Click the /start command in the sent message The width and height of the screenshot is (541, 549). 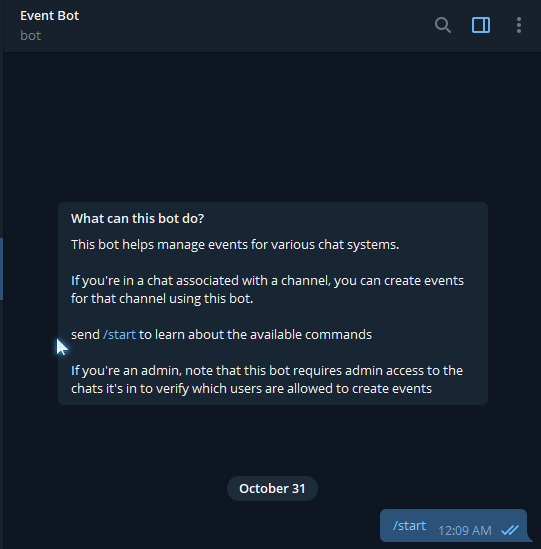(409, 526)
